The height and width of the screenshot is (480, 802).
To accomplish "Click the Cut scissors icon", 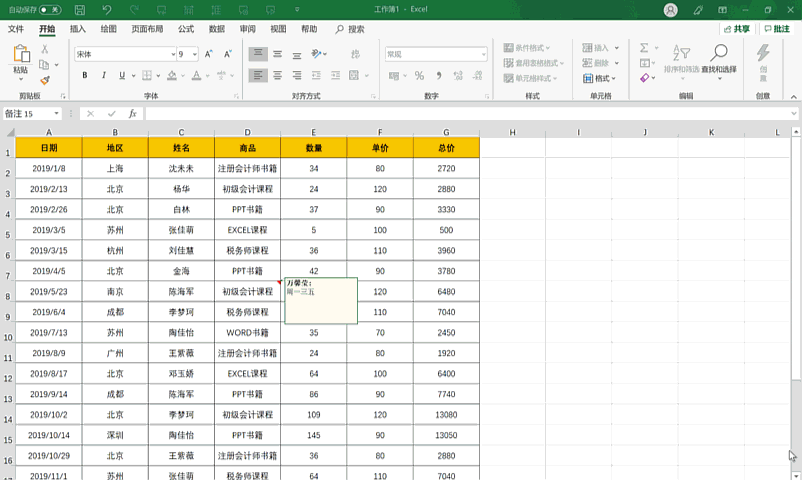I will click(43, 48).
